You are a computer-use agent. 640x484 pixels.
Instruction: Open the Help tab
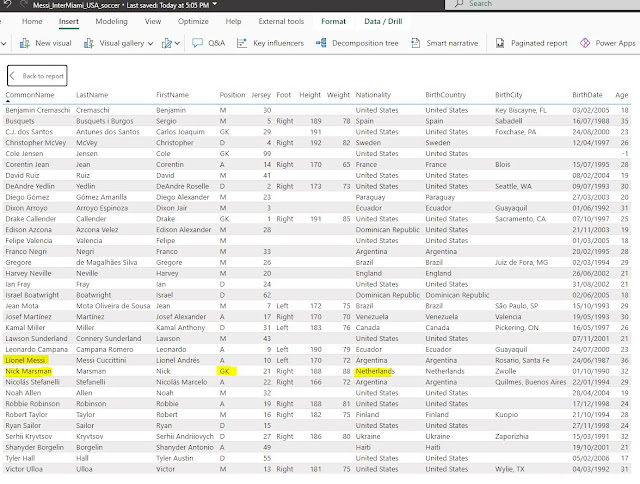pos(233,22)
